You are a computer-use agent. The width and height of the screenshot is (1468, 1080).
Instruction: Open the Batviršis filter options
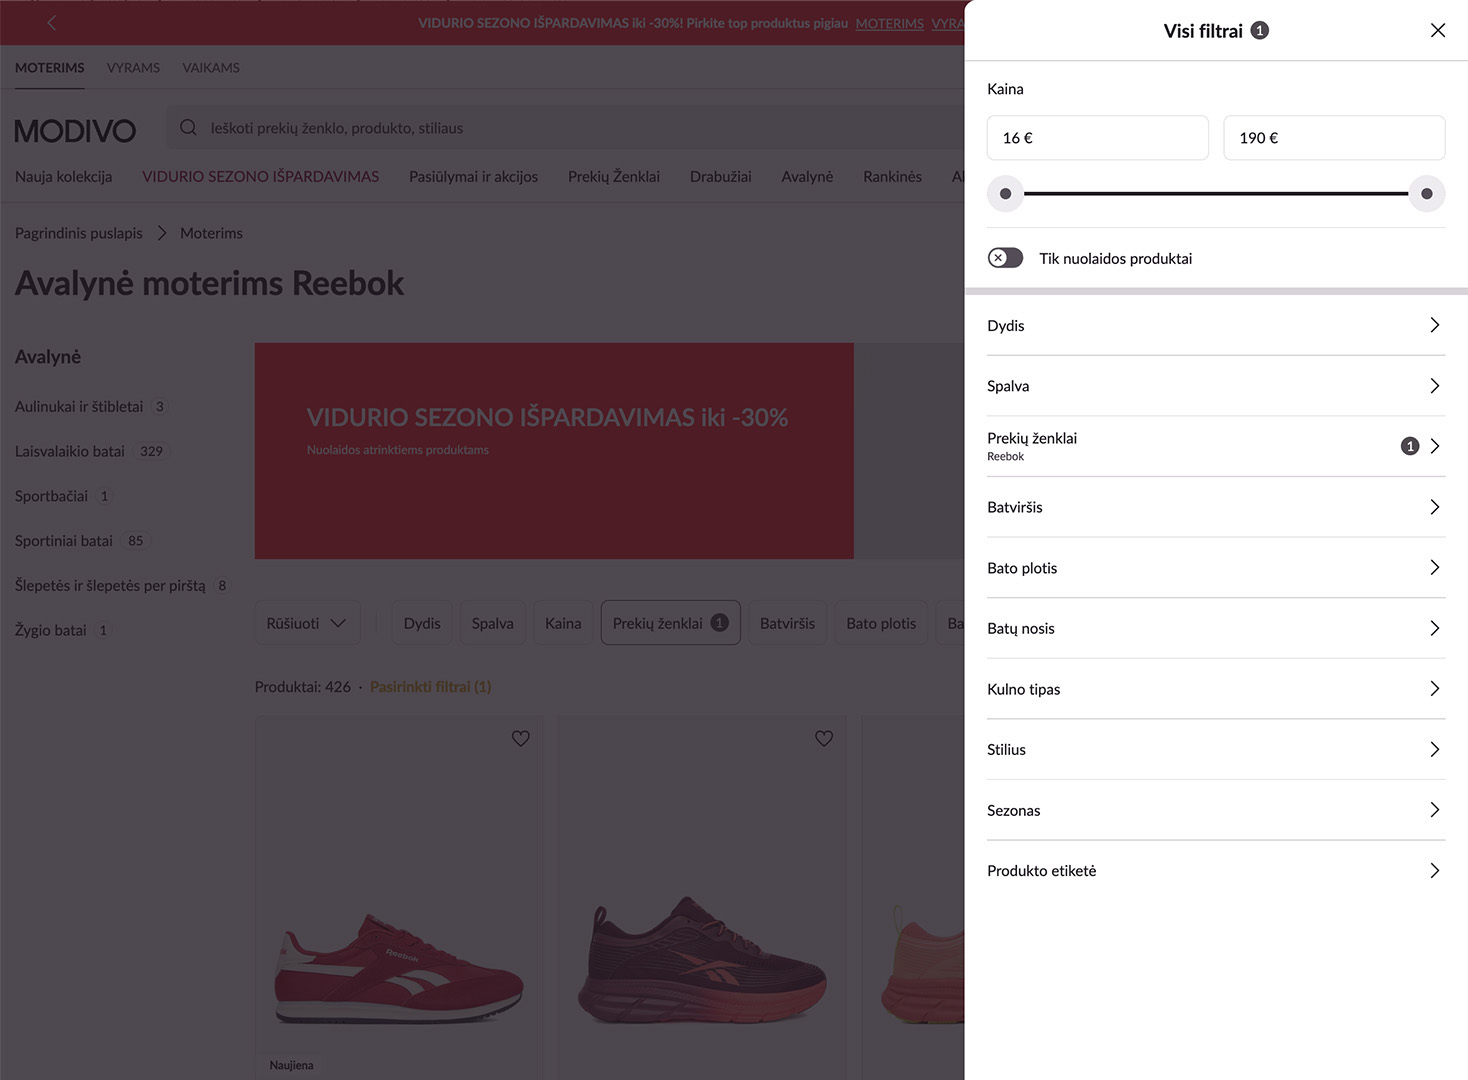click(1215, 507)
